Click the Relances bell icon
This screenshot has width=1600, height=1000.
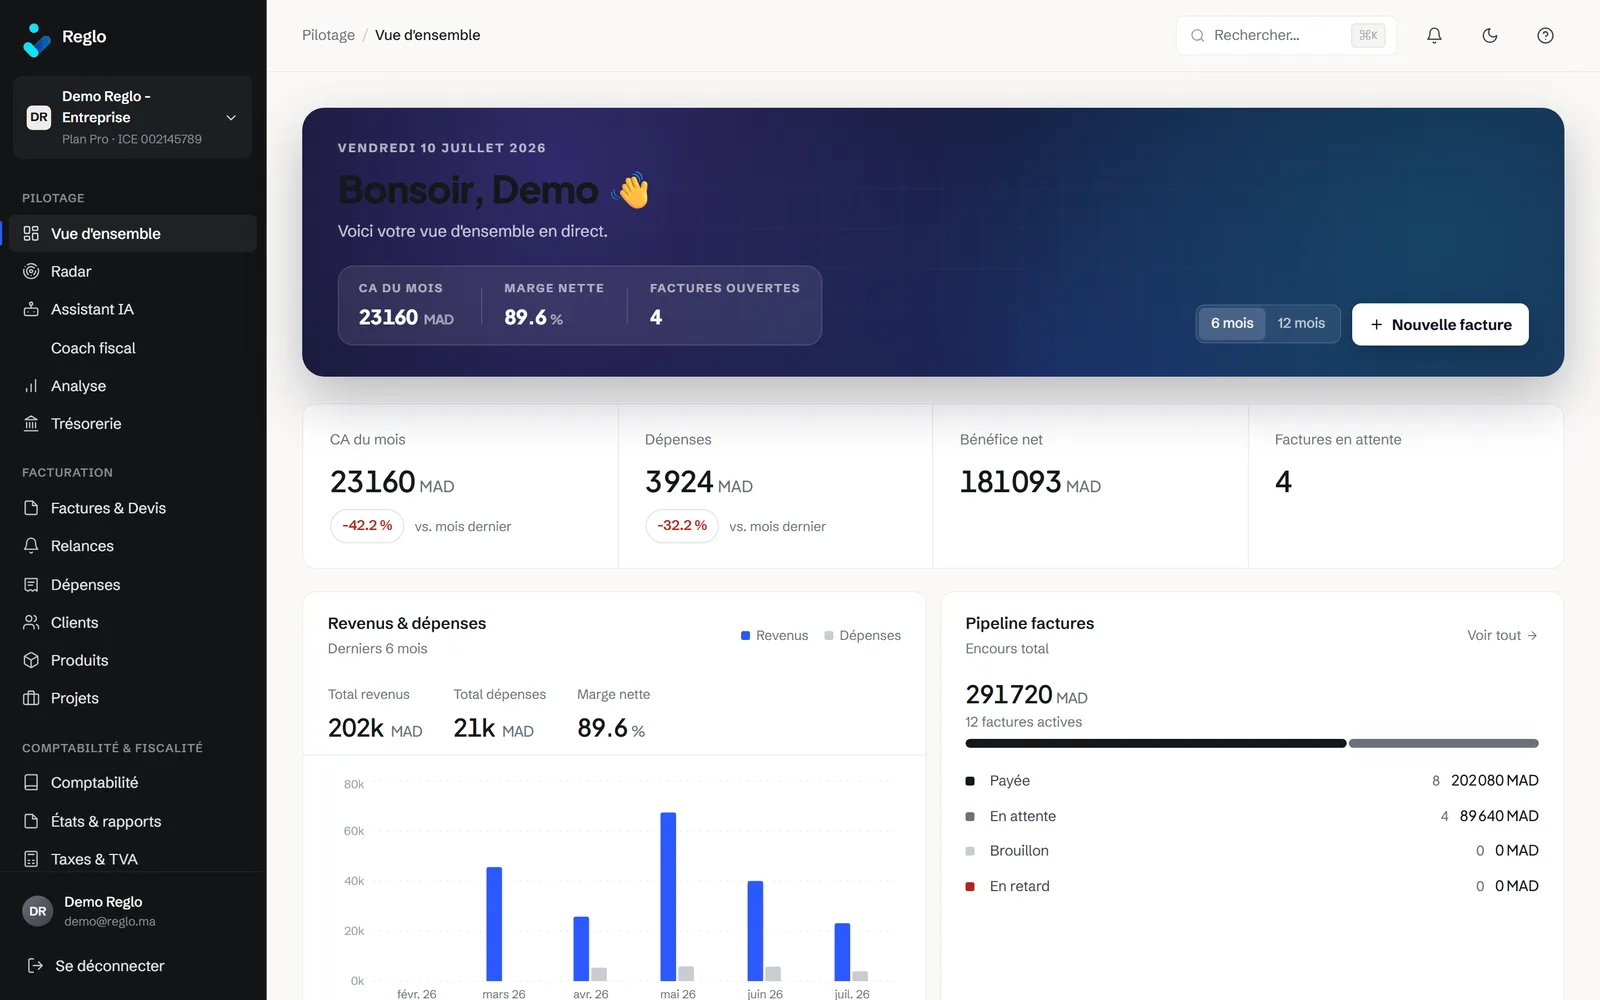(31, 546)
